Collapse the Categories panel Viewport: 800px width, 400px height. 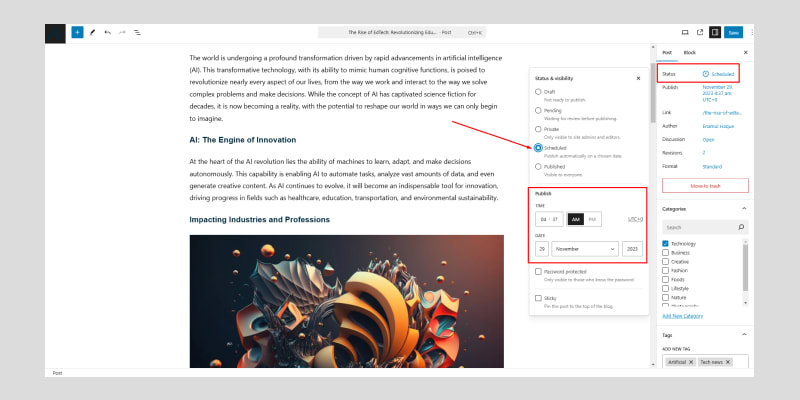click(744, 209)
